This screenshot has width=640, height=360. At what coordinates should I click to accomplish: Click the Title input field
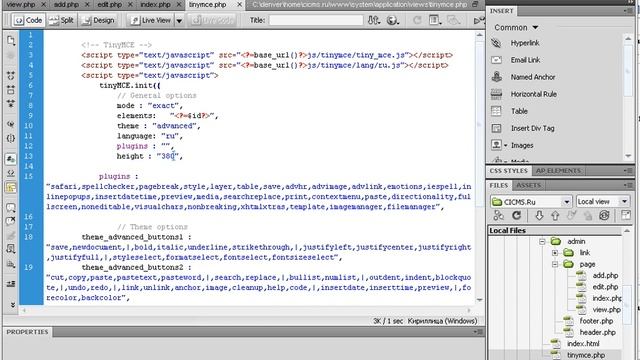point(316,20)
